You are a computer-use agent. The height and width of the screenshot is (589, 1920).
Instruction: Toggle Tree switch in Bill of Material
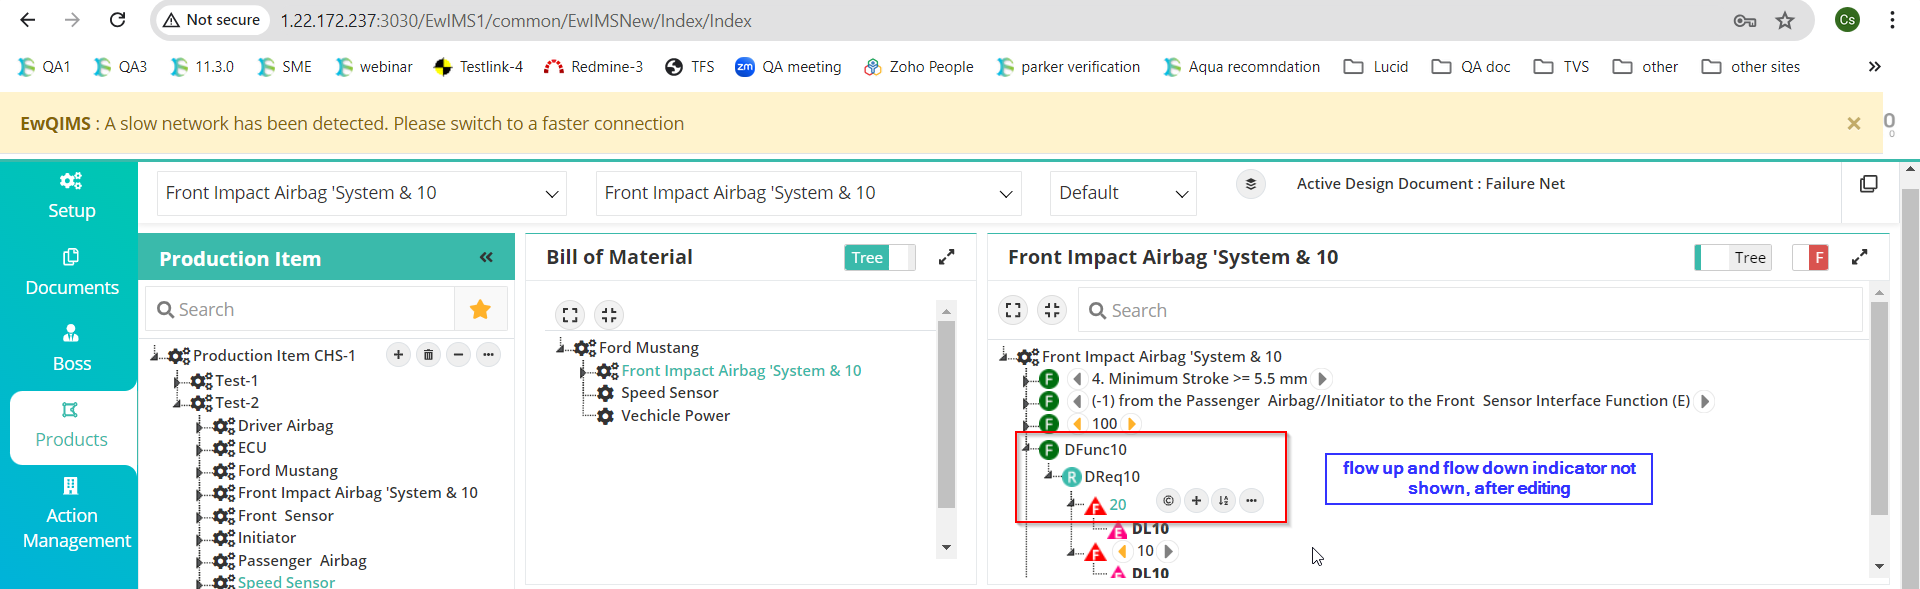880,257
